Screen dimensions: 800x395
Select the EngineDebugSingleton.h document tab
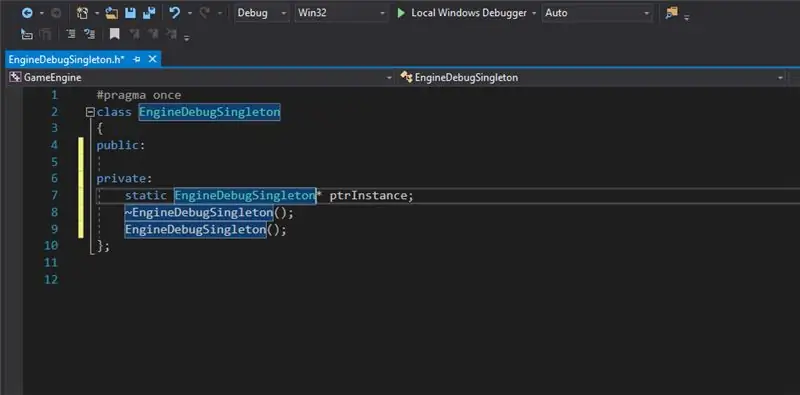66,60
